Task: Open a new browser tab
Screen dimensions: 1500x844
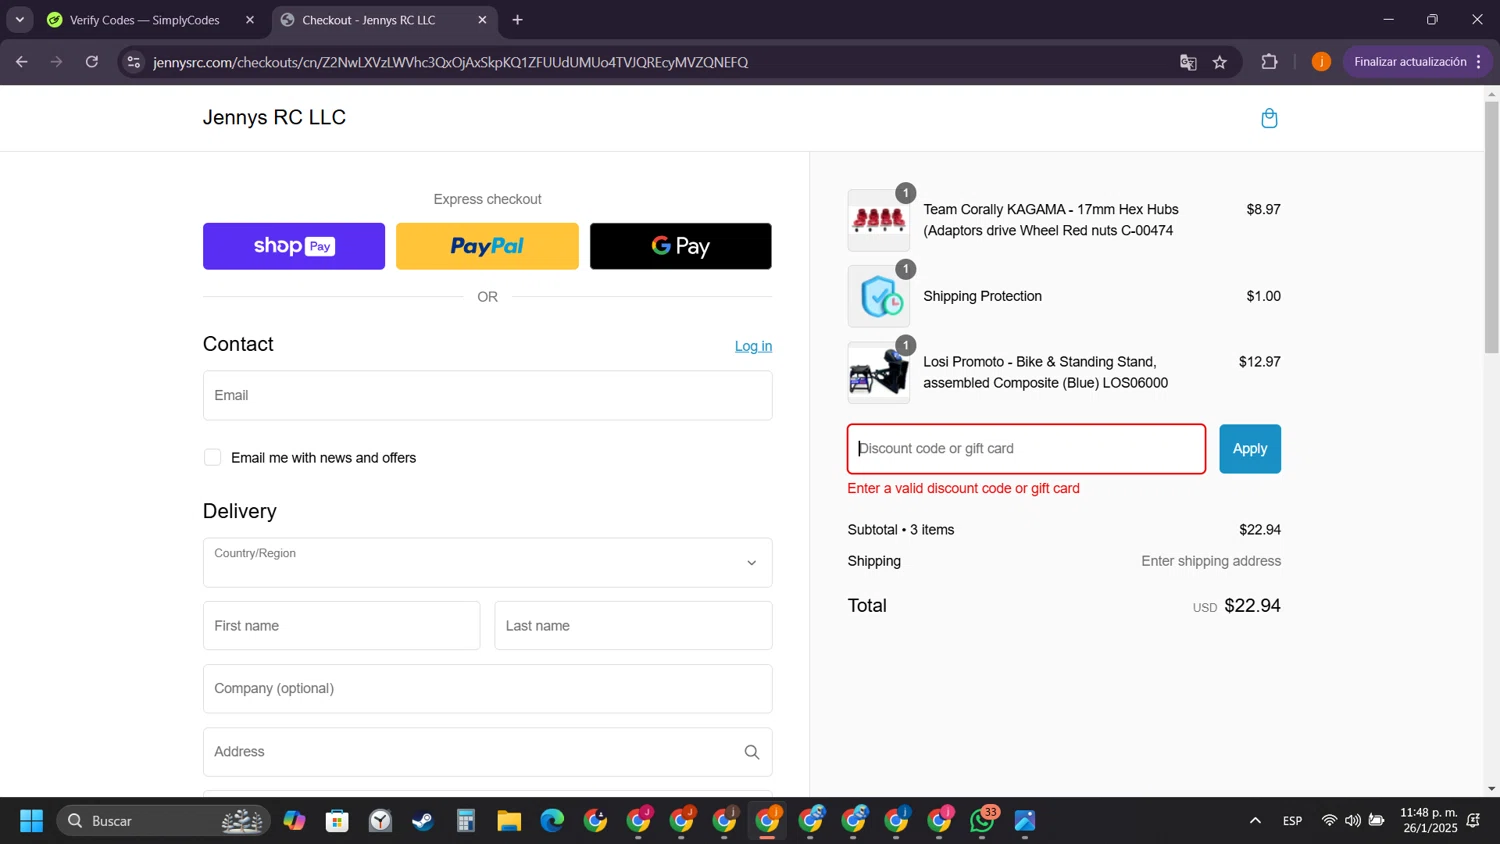Action: [x=517, y=20]
